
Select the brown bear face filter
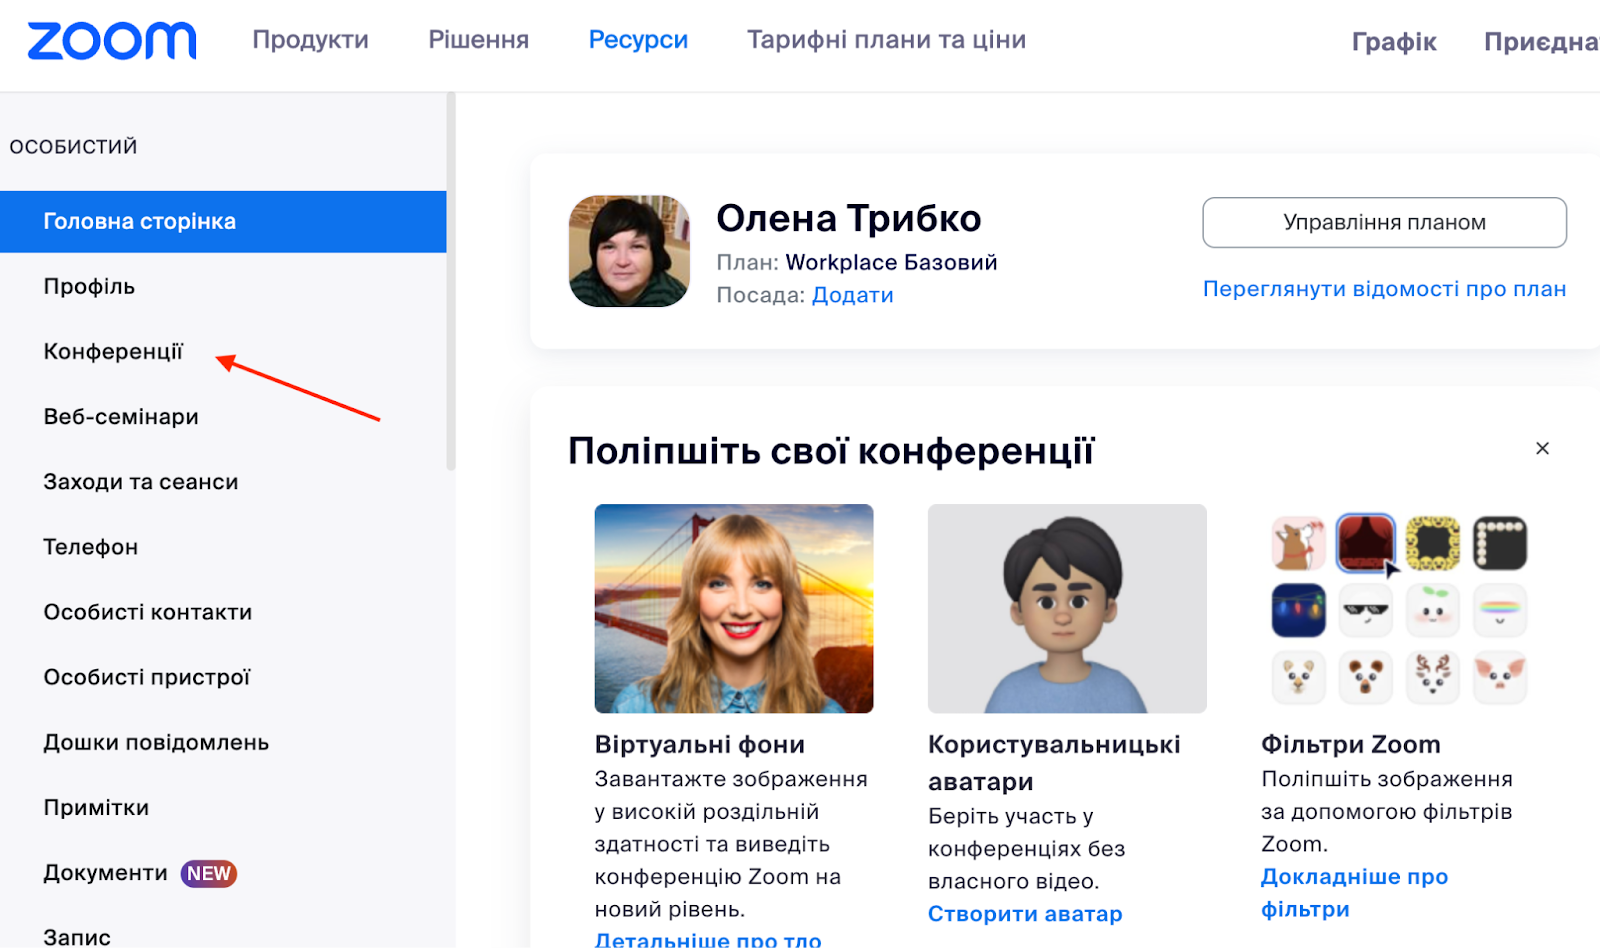(1365, 677)
